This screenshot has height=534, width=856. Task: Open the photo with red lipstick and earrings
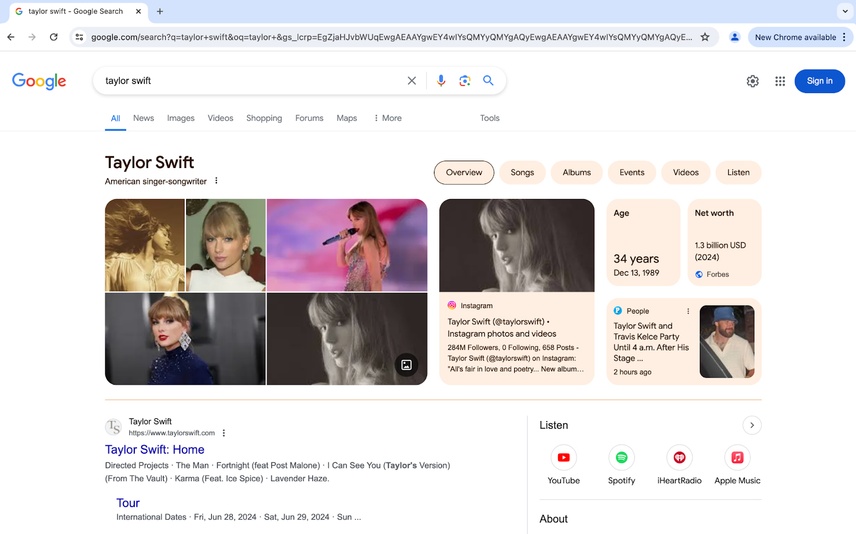pos(185,339)
